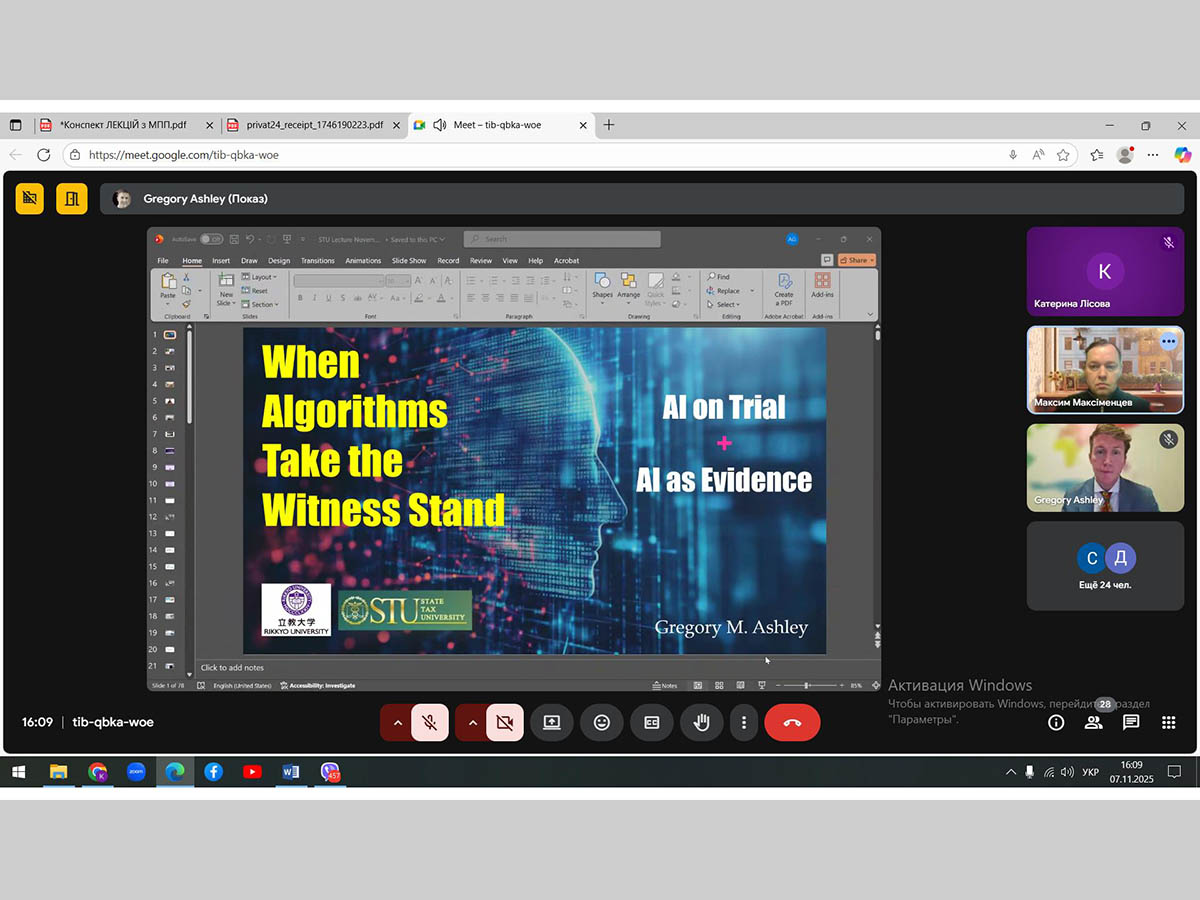This screenshot has width=1200, height=900.
Task: Open more options three-dot menu in call bar
Action: coord(743,722)
